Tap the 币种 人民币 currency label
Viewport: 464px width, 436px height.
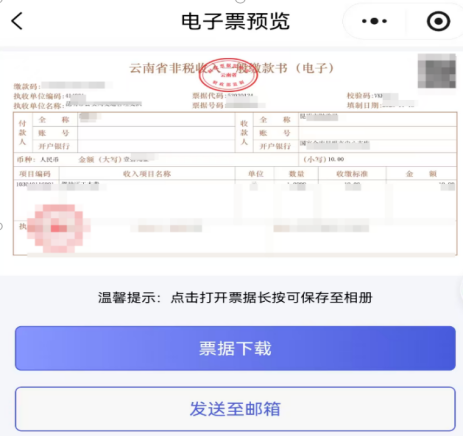tap(38, 159)
